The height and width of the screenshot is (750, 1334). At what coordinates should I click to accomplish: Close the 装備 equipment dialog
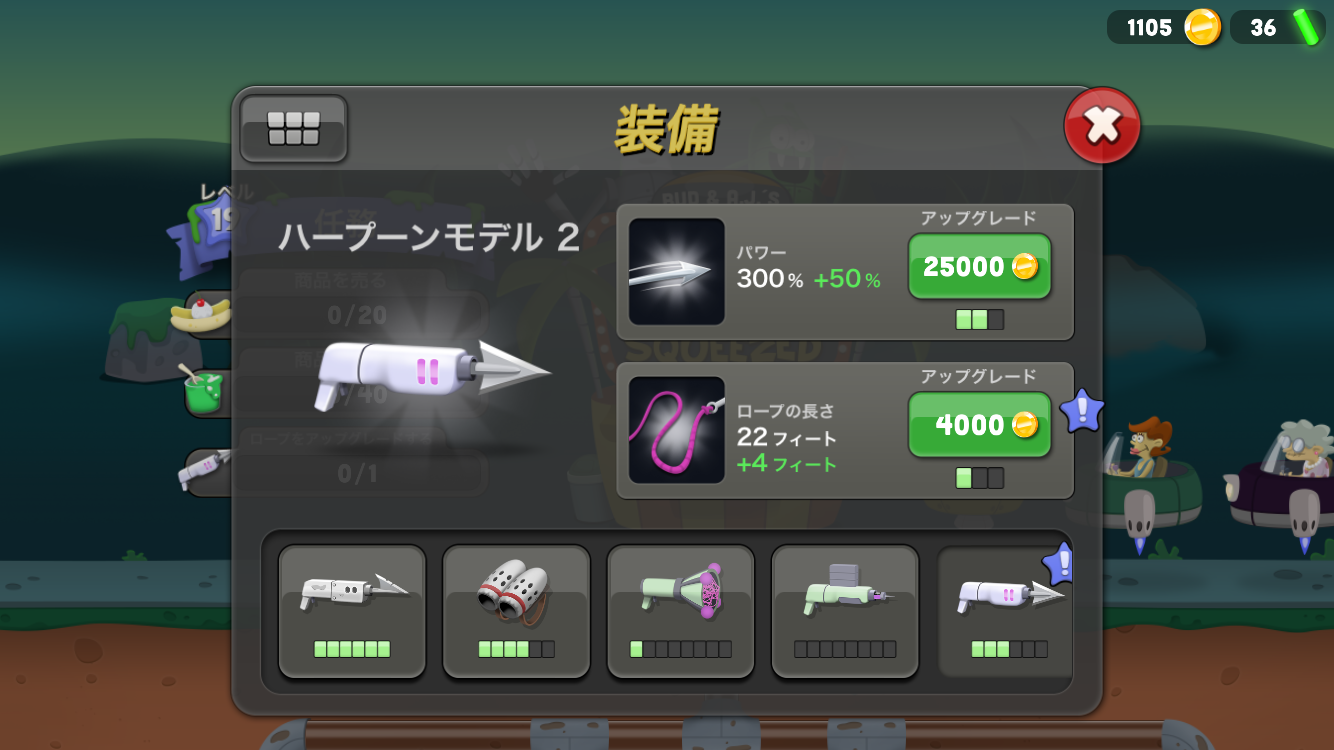[1102, 125]
